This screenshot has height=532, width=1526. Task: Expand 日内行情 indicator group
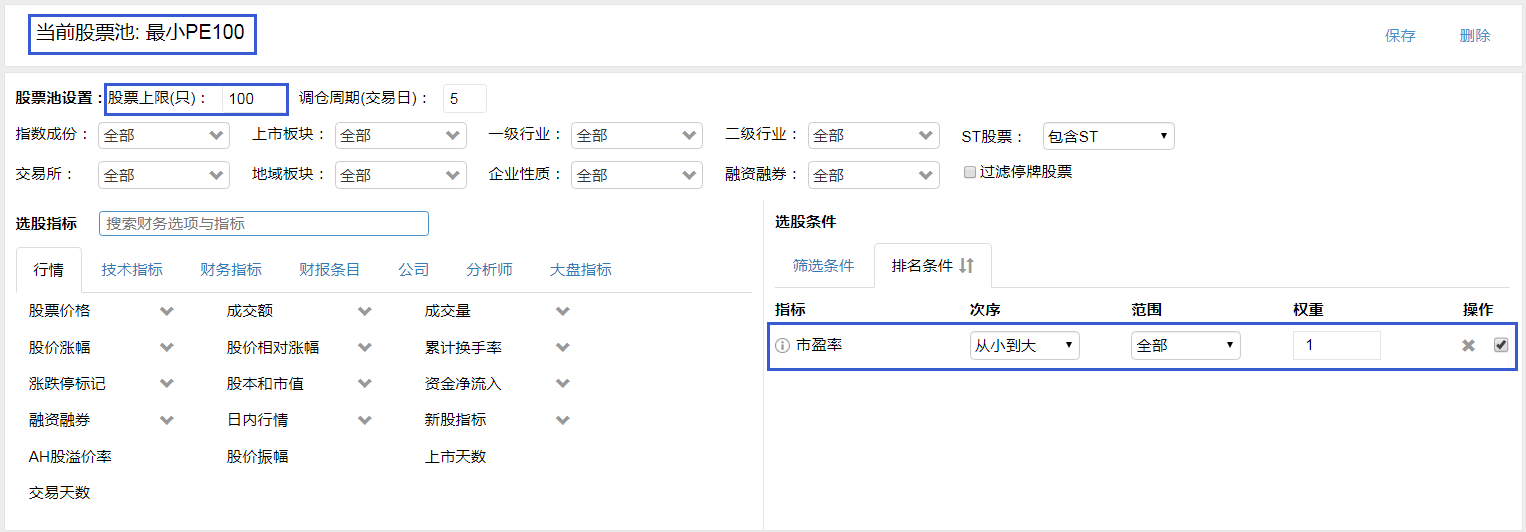[365, 420]
